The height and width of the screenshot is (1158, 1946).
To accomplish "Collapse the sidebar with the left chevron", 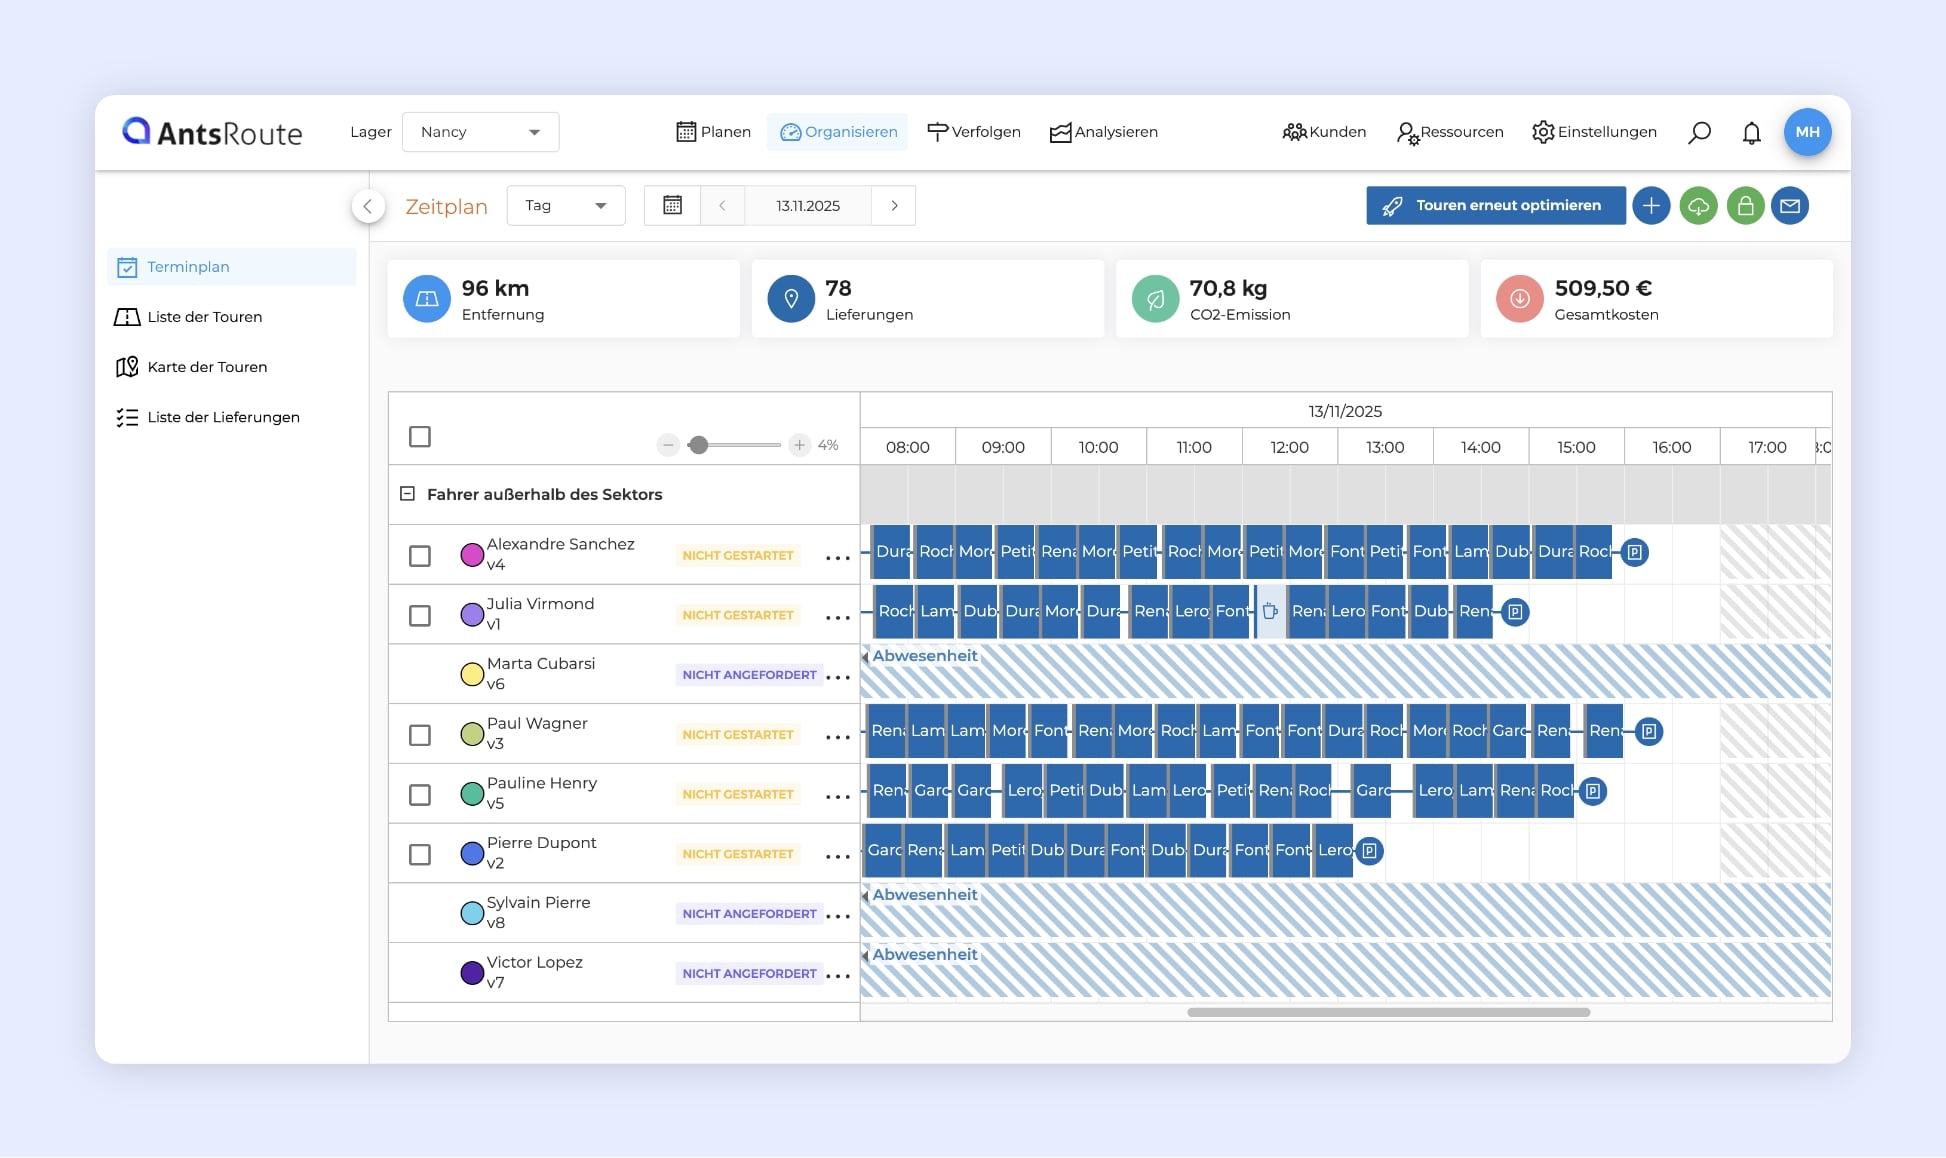I will coord(368,206).
